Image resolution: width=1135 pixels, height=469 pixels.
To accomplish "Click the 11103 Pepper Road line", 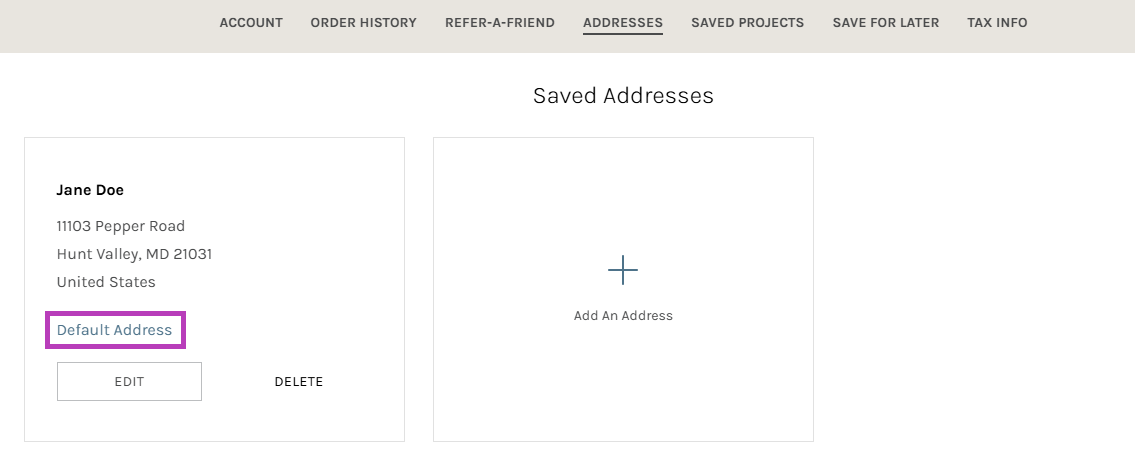I will tap(120, 226).
